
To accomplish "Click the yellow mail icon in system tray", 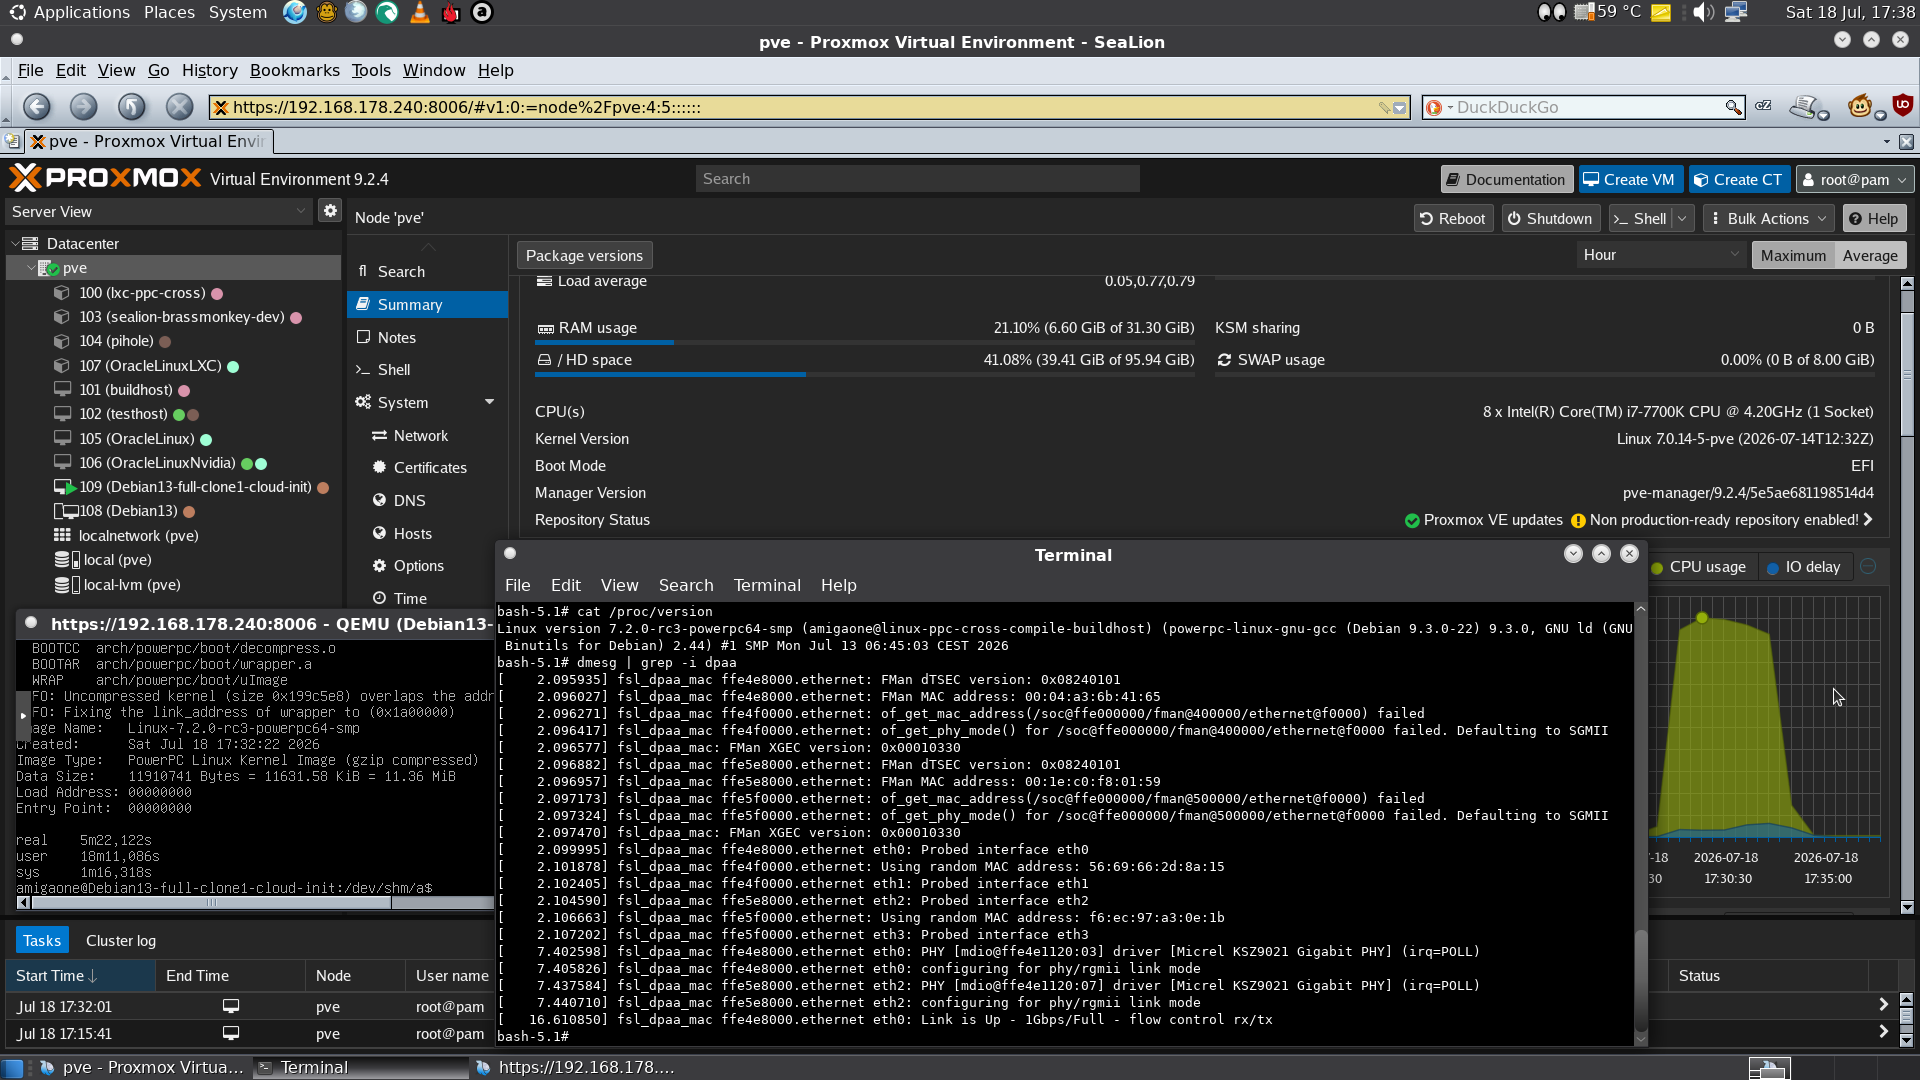I will (x=1661, y=13).
